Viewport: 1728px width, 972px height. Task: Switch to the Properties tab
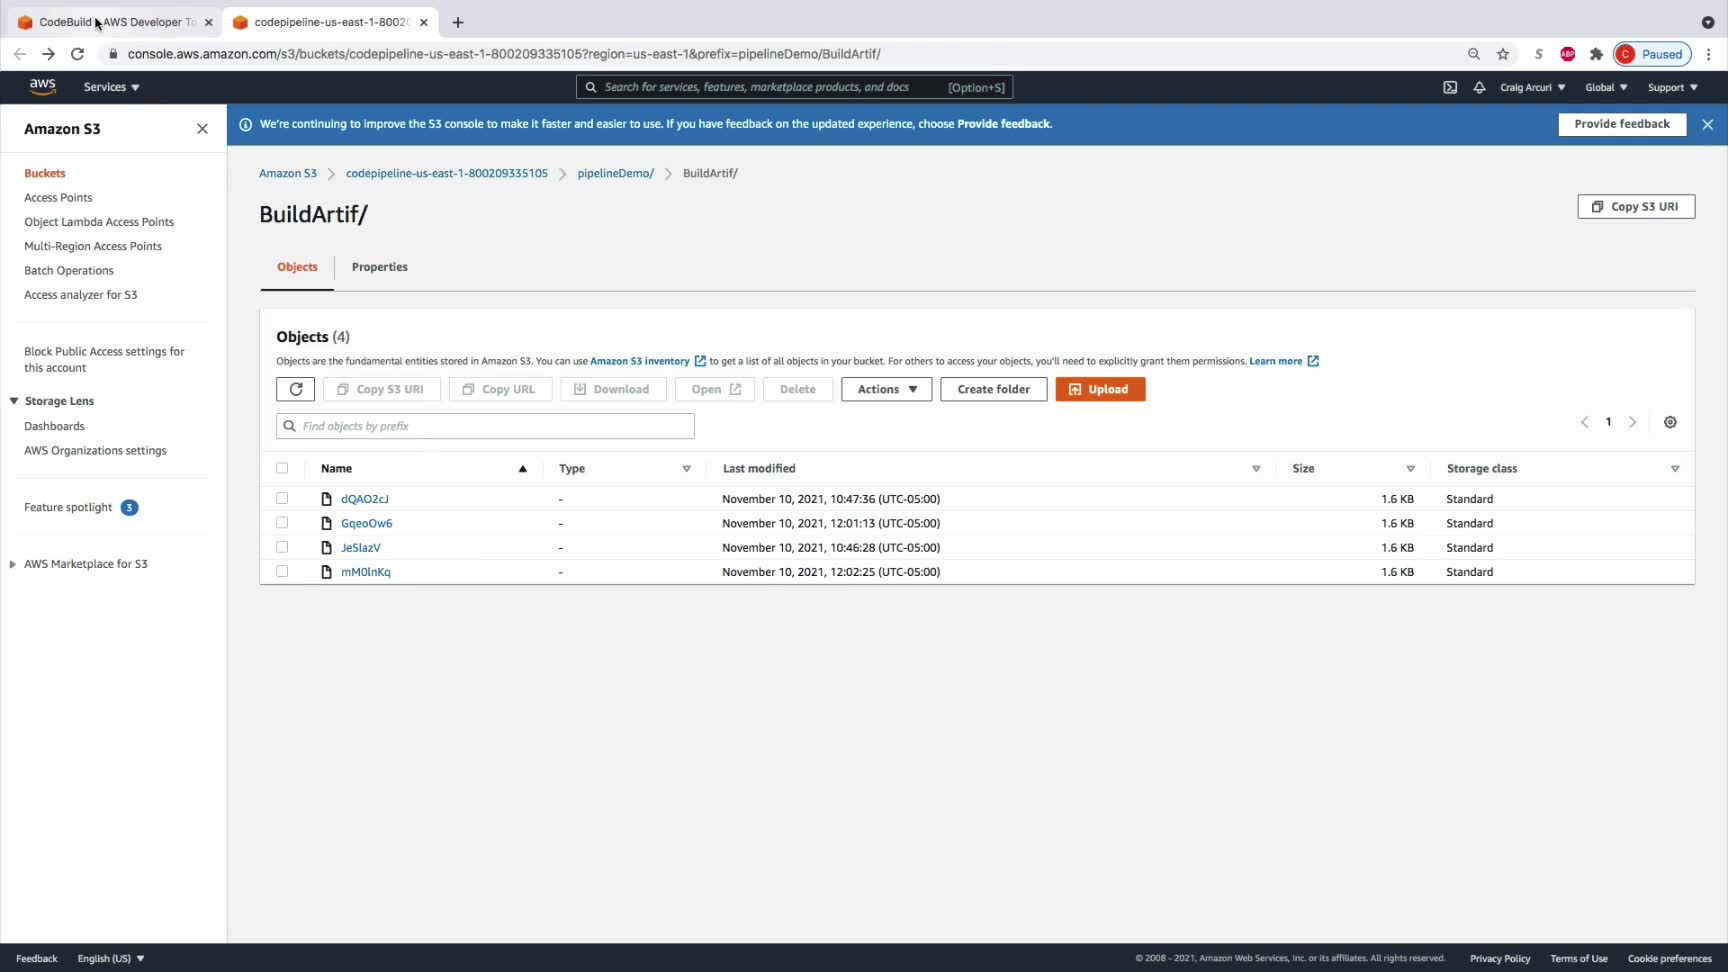[380, 267]
